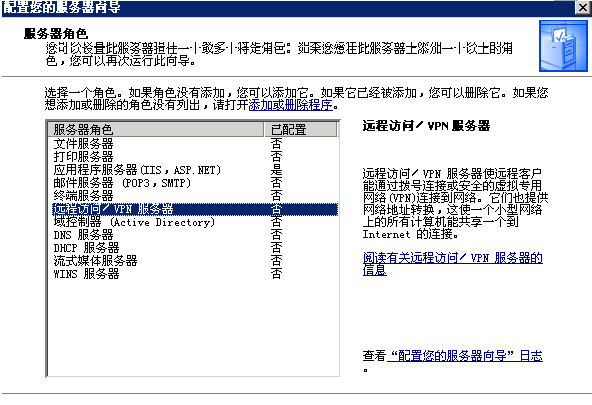Click the 是 status of 应用程序服务器
Viewport: 592px width, 405px height.
click(x=276, y=170)
